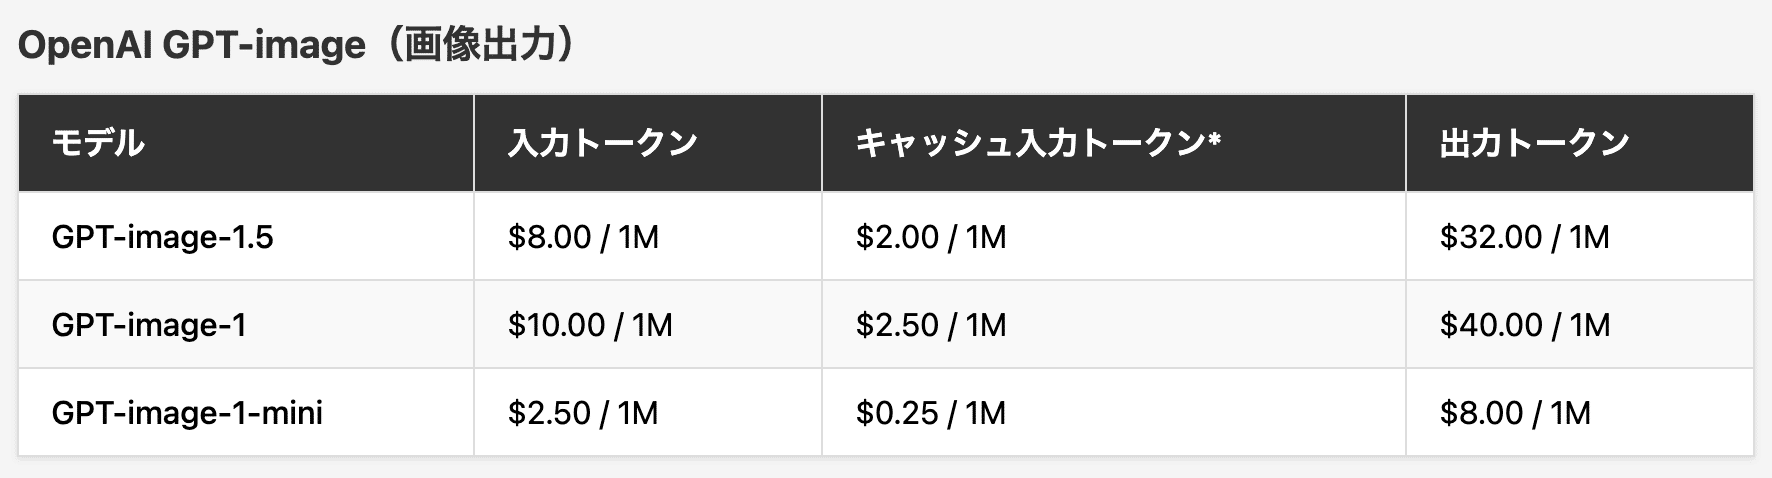
Task: Select the GPT-image-1 model cell
Action: pyautogui.click(x=148, y=325)
